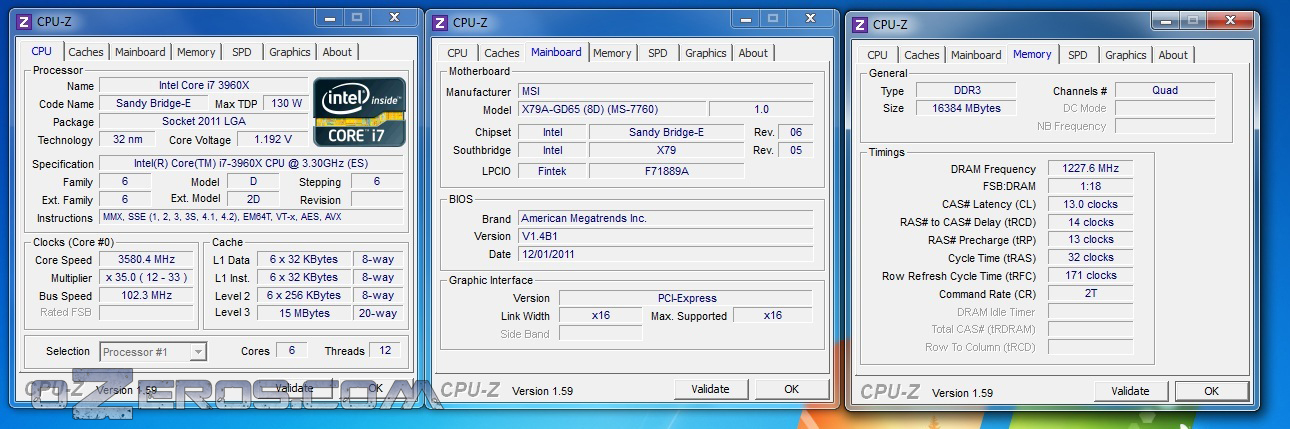Select Caches tab in the Mainboard window
Image resolution: width=1290 pixels, height=429 pixels.
pyautogui.click(x=502, y=53)
